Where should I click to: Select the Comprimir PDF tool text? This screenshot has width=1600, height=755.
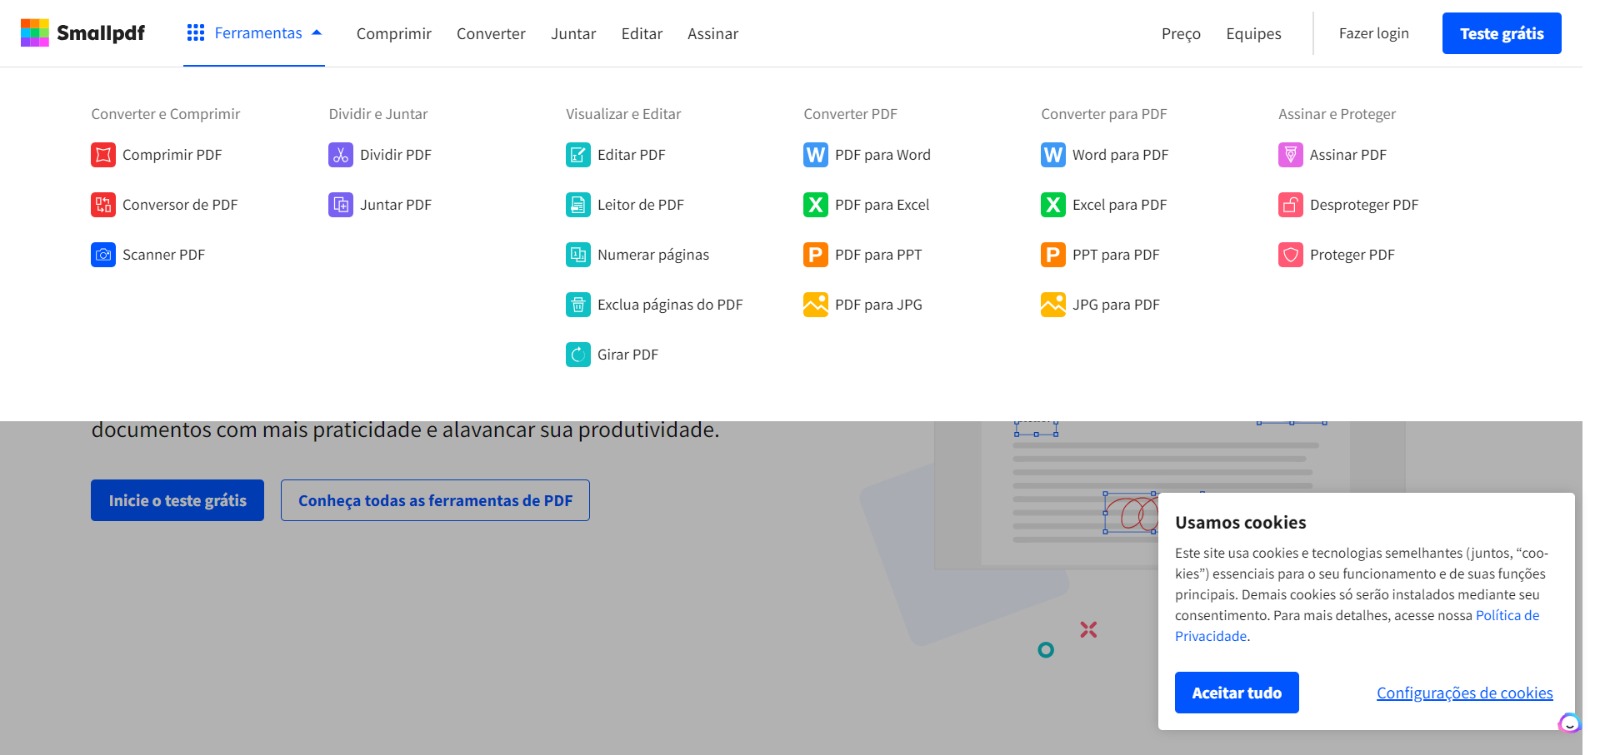coord(172,155)
